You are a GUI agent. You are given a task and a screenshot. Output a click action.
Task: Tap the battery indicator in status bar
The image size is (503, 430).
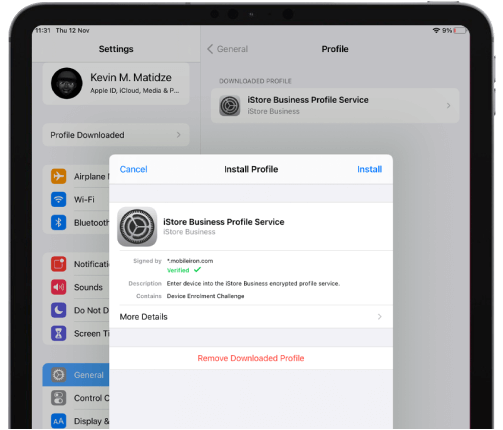pyautogui.click(x=460, y=31)
